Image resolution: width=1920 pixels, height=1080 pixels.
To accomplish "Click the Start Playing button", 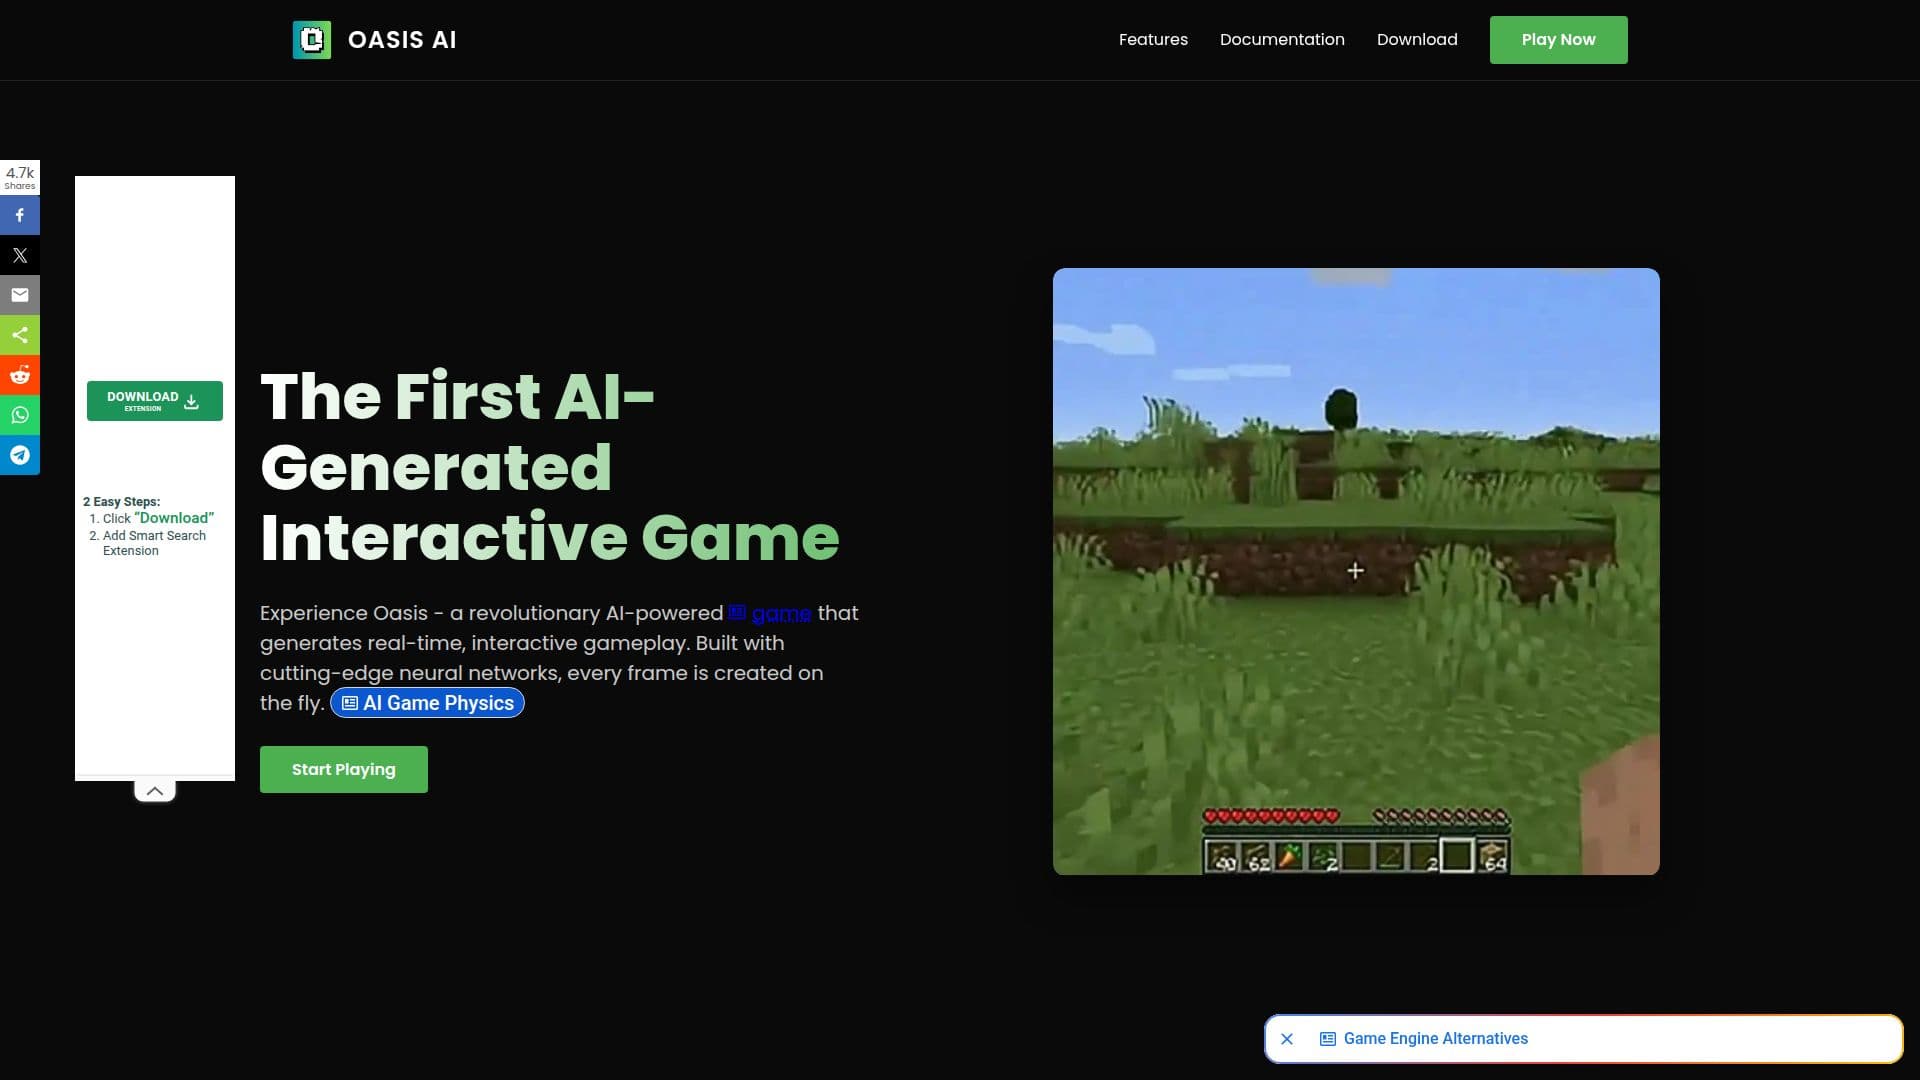I will point(344,769).
